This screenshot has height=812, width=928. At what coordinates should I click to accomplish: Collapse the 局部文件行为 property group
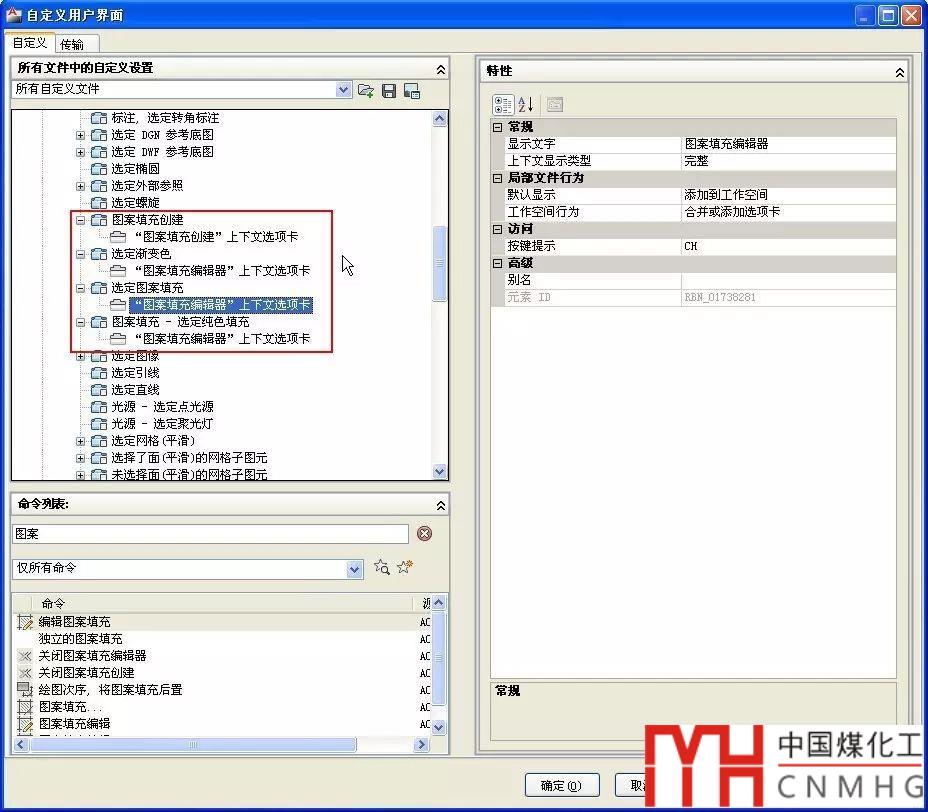(498, 178)
